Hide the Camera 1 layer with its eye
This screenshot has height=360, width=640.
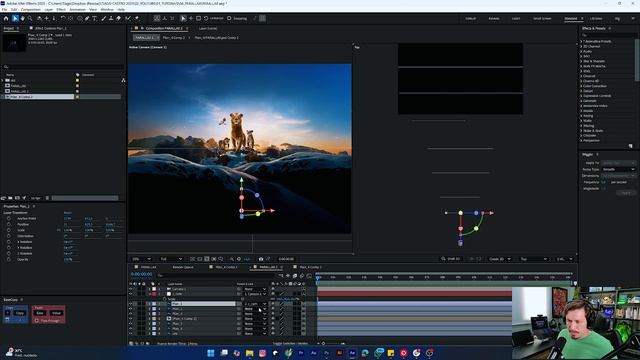click(131, 289)
